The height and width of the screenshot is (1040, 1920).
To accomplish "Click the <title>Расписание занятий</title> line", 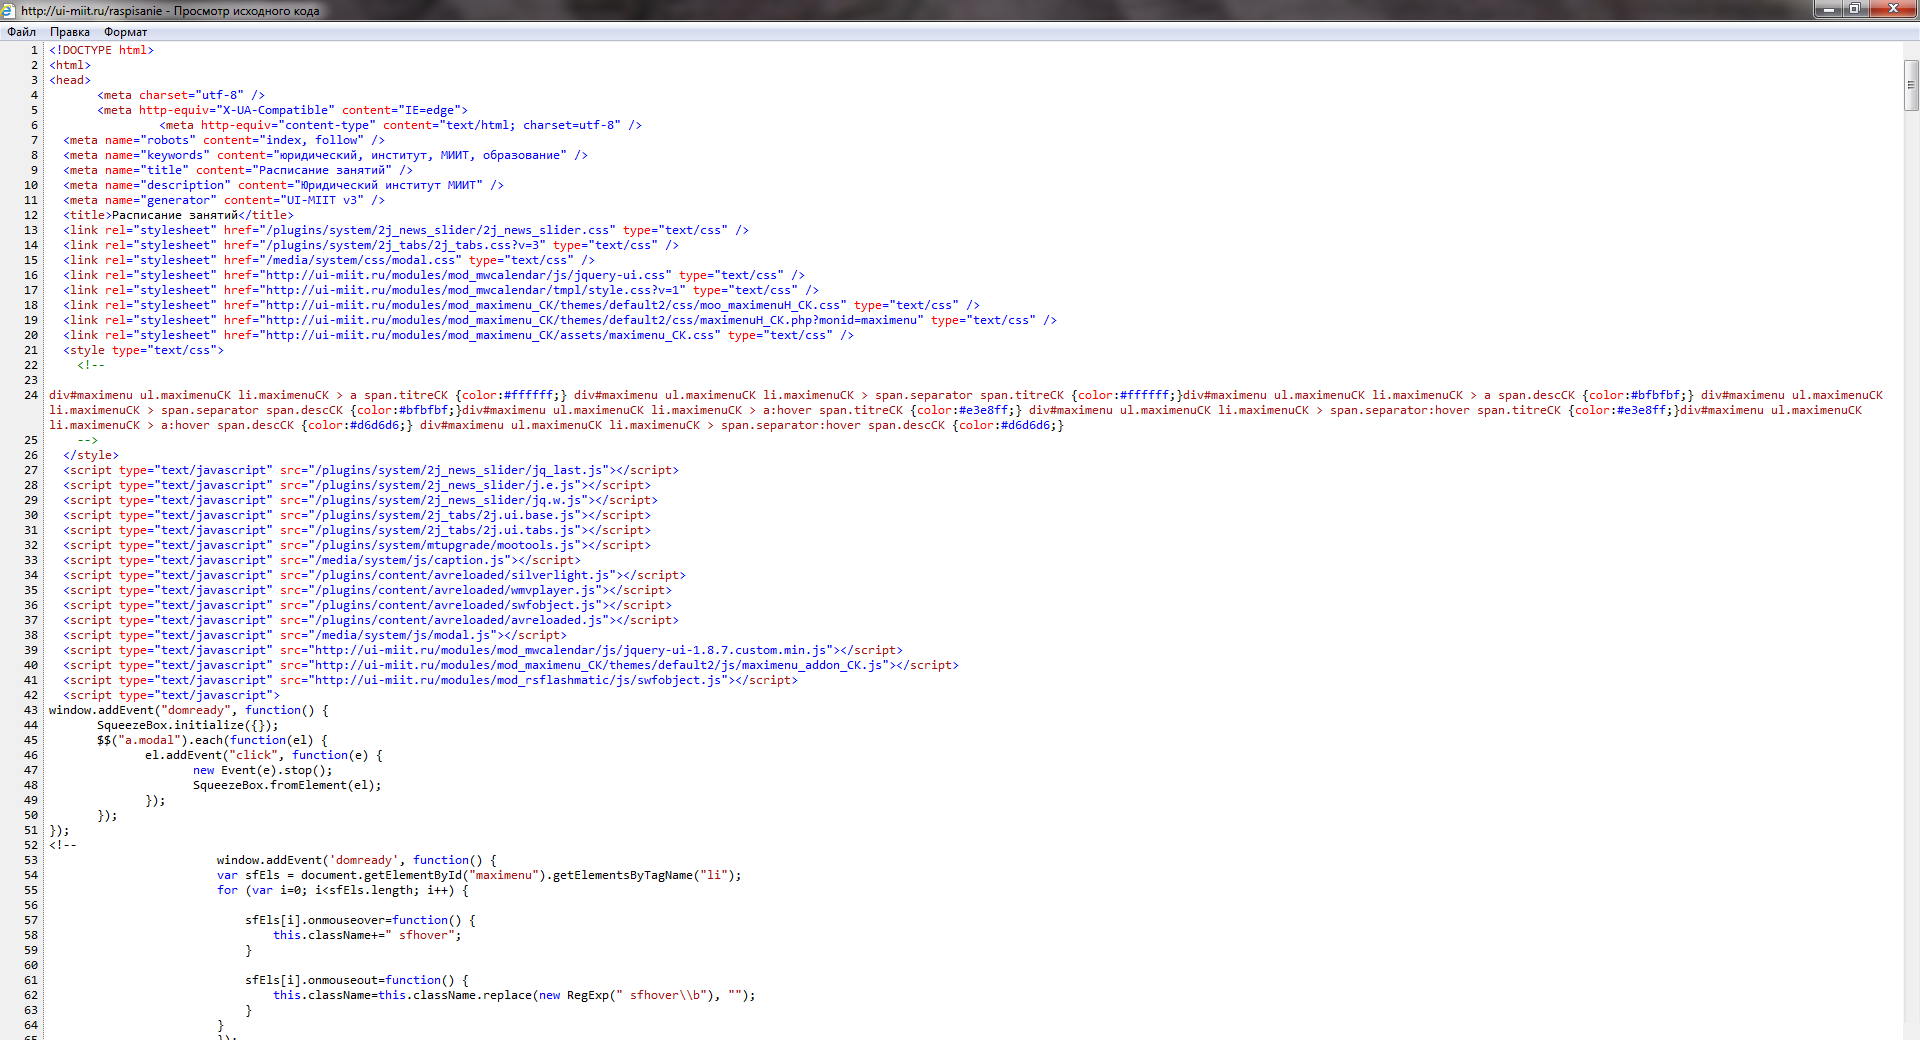I will pyautogui.click(x=179, y=215).
